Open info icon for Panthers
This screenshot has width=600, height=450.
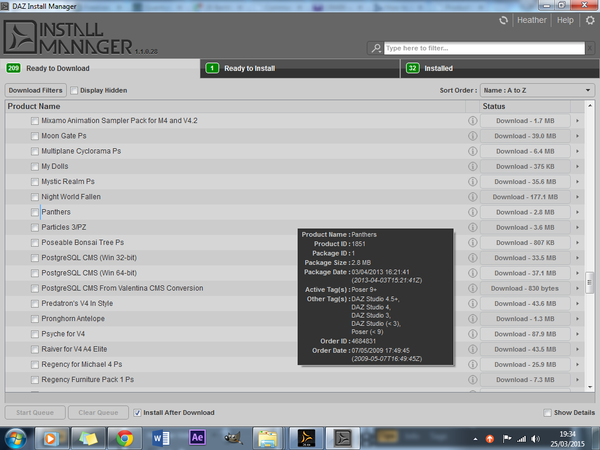coord(473,212)
